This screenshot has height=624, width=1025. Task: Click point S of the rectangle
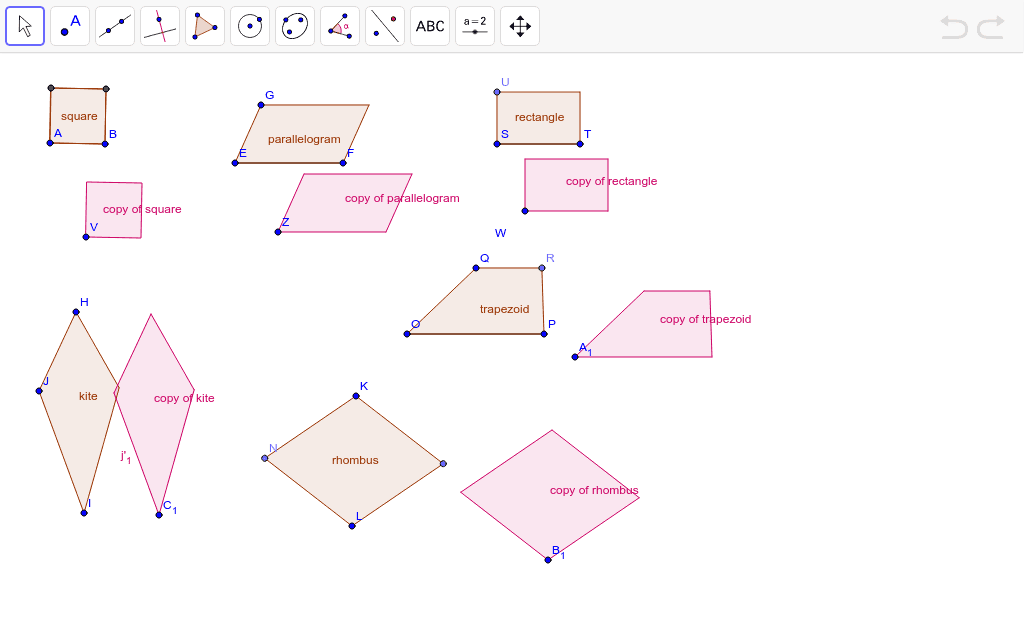tap(497, 144)
